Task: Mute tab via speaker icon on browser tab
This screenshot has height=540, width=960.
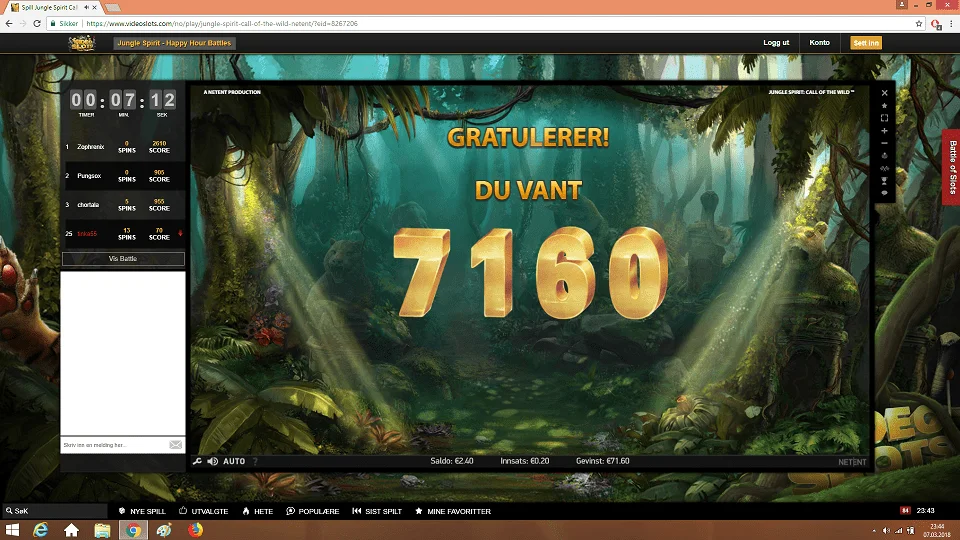Action: pos(86,7)
